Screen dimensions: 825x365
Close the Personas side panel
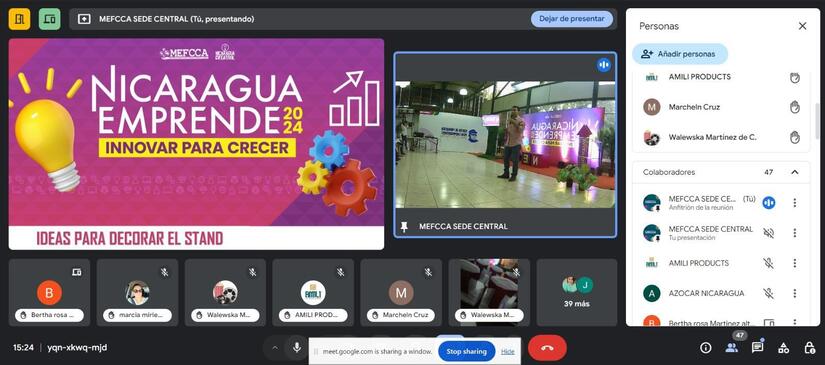(x=802, y=26)
